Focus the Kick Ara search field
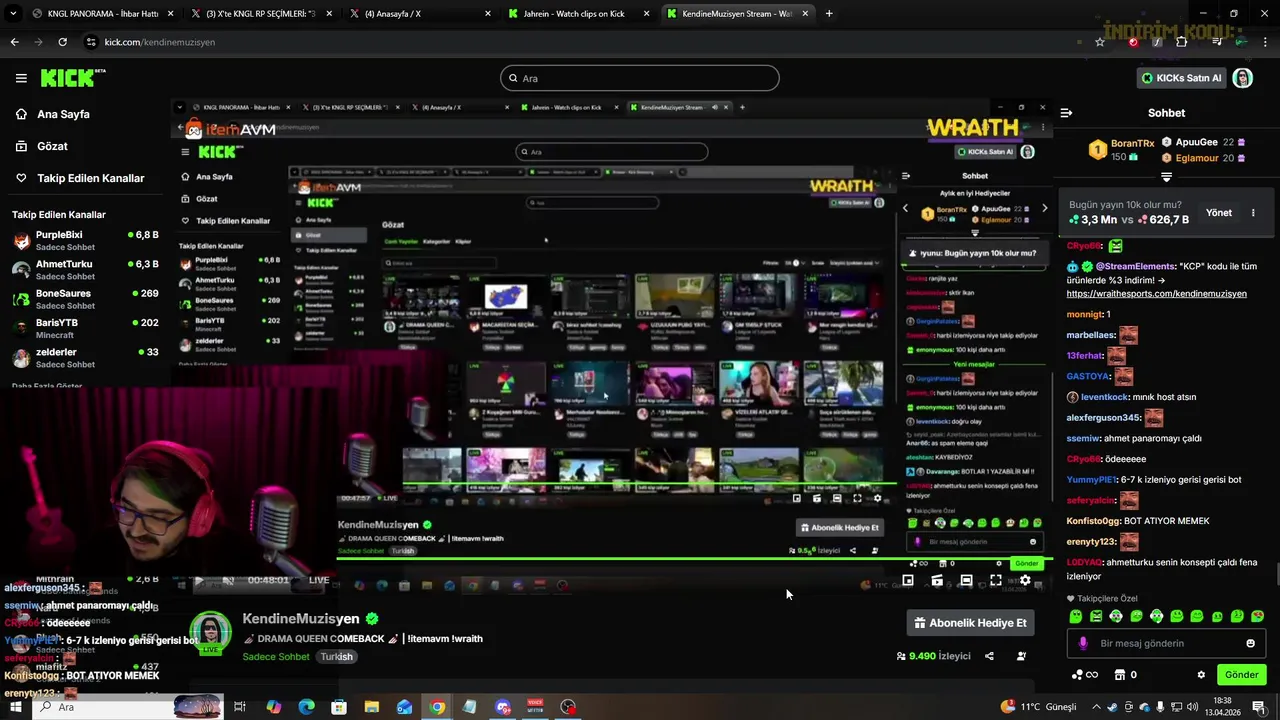1280x720 pixels. [640, 78]
